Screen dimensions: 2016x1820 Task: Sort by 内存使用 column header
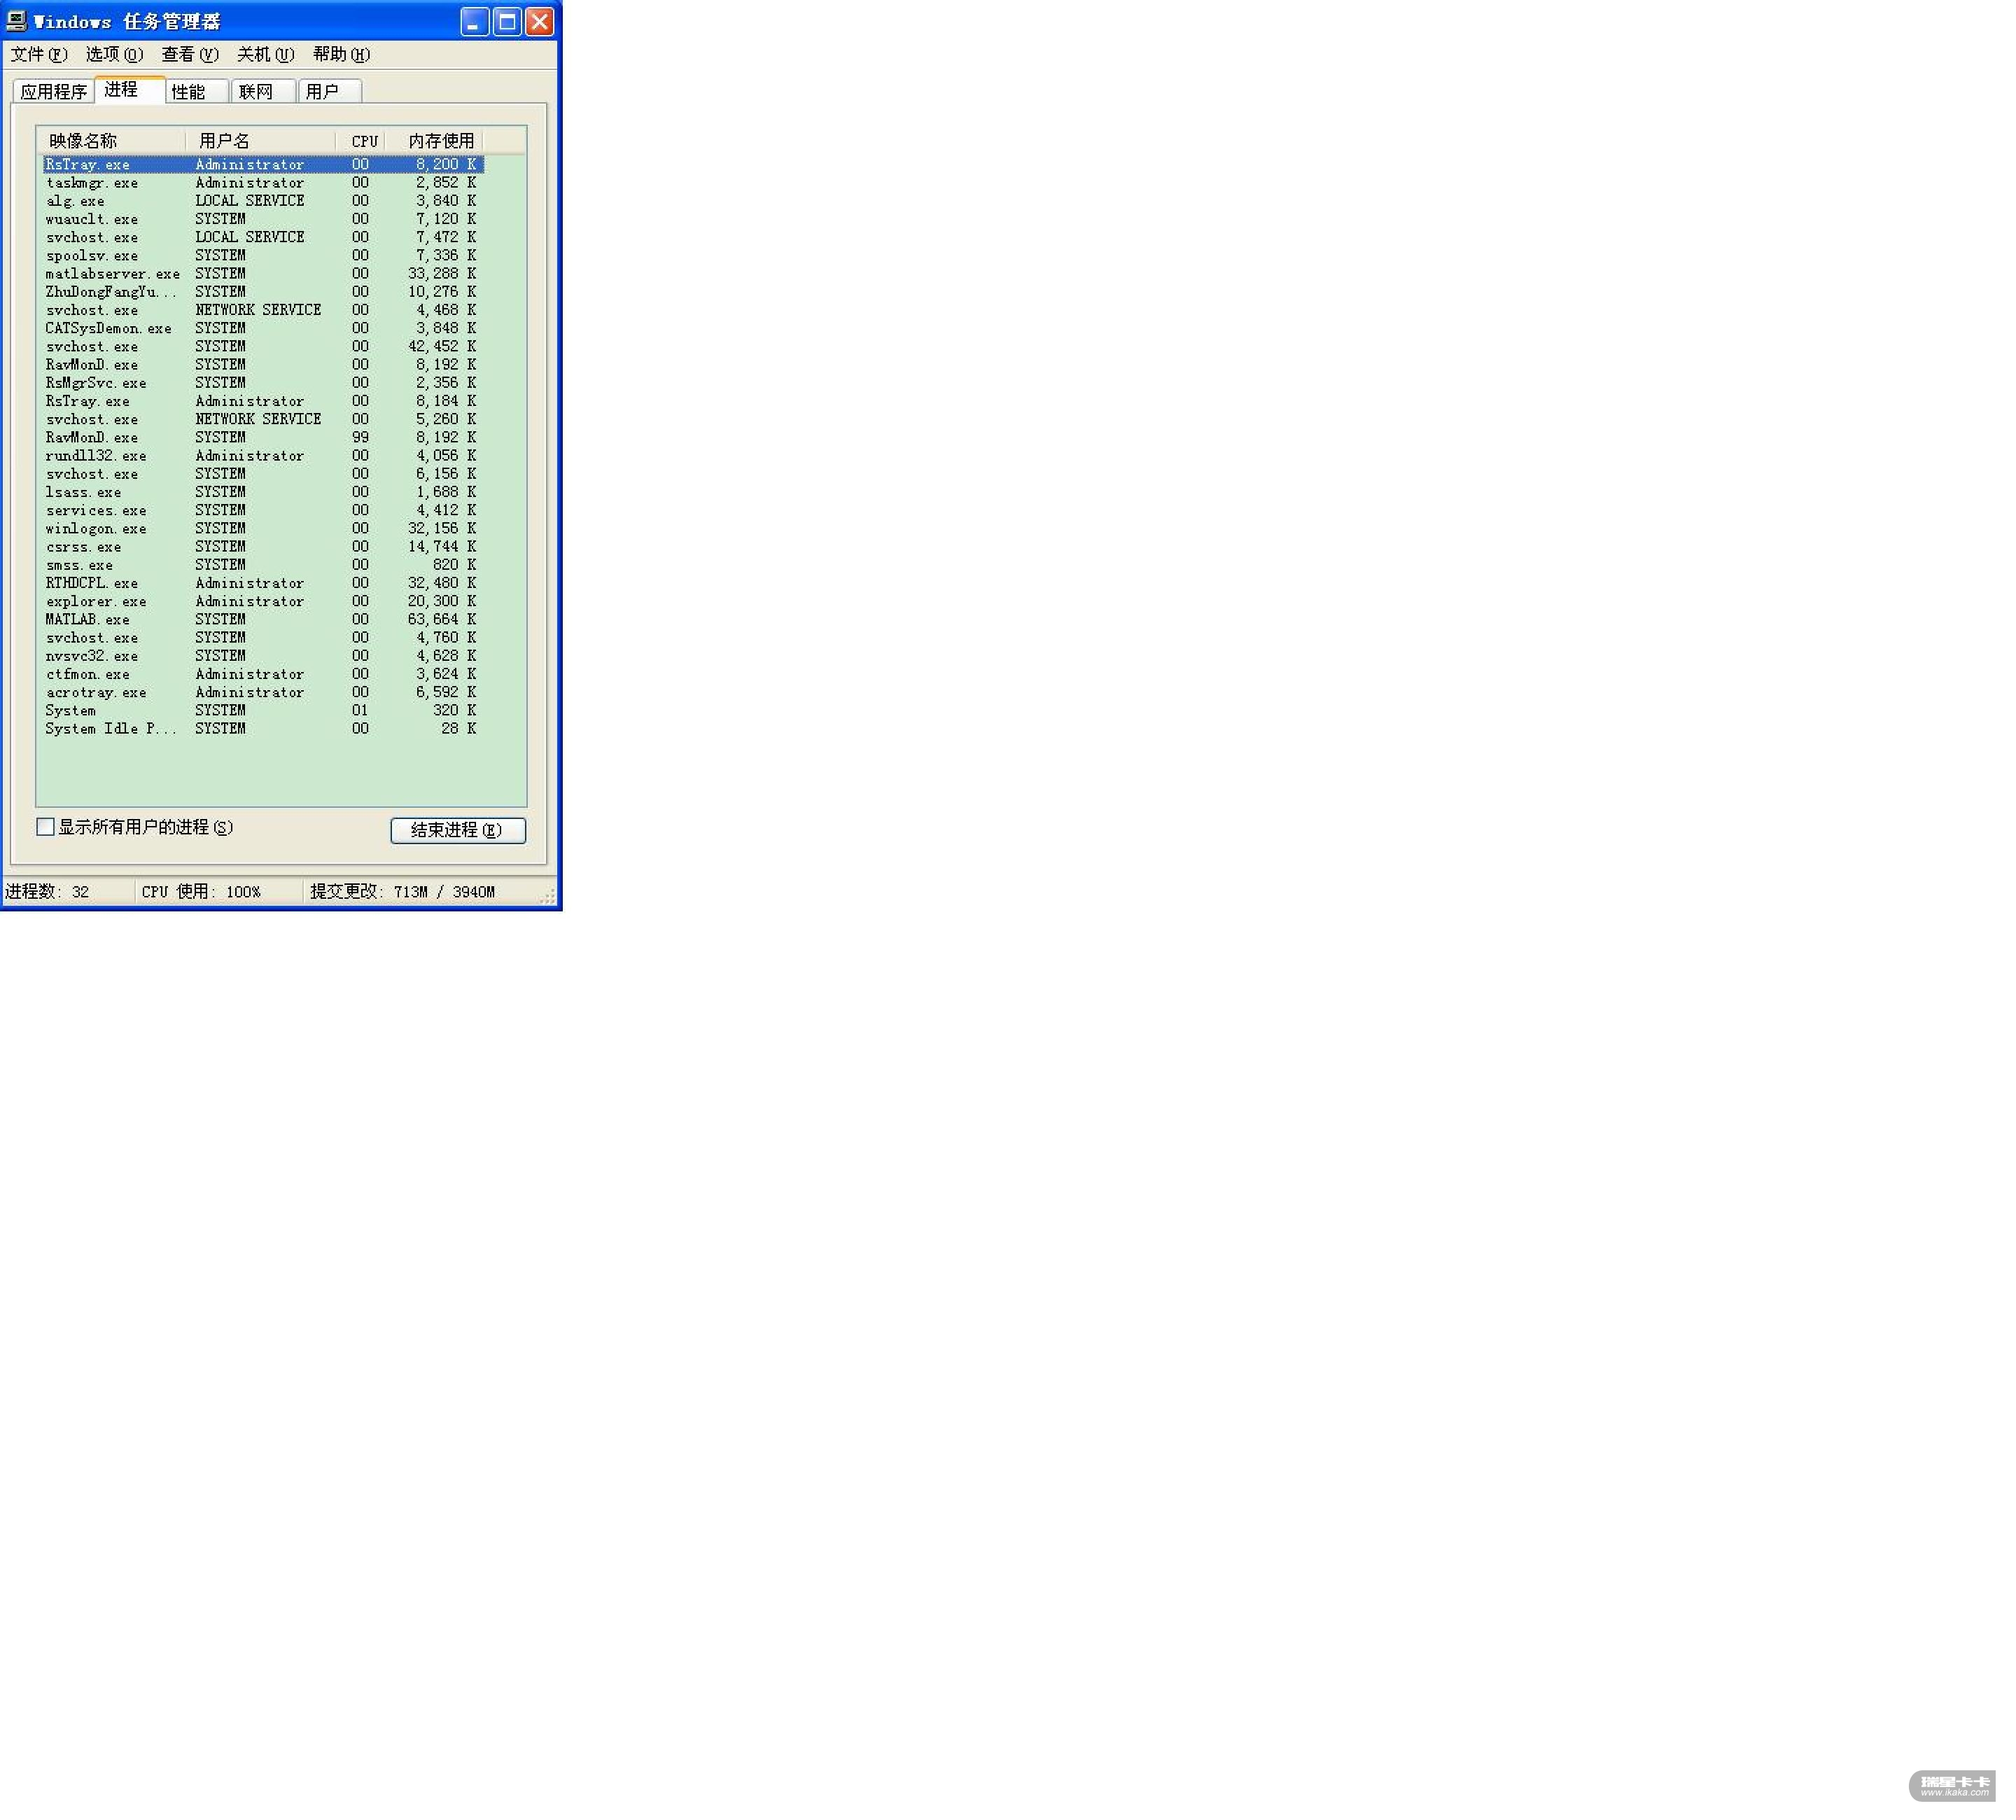pos(441,141)
